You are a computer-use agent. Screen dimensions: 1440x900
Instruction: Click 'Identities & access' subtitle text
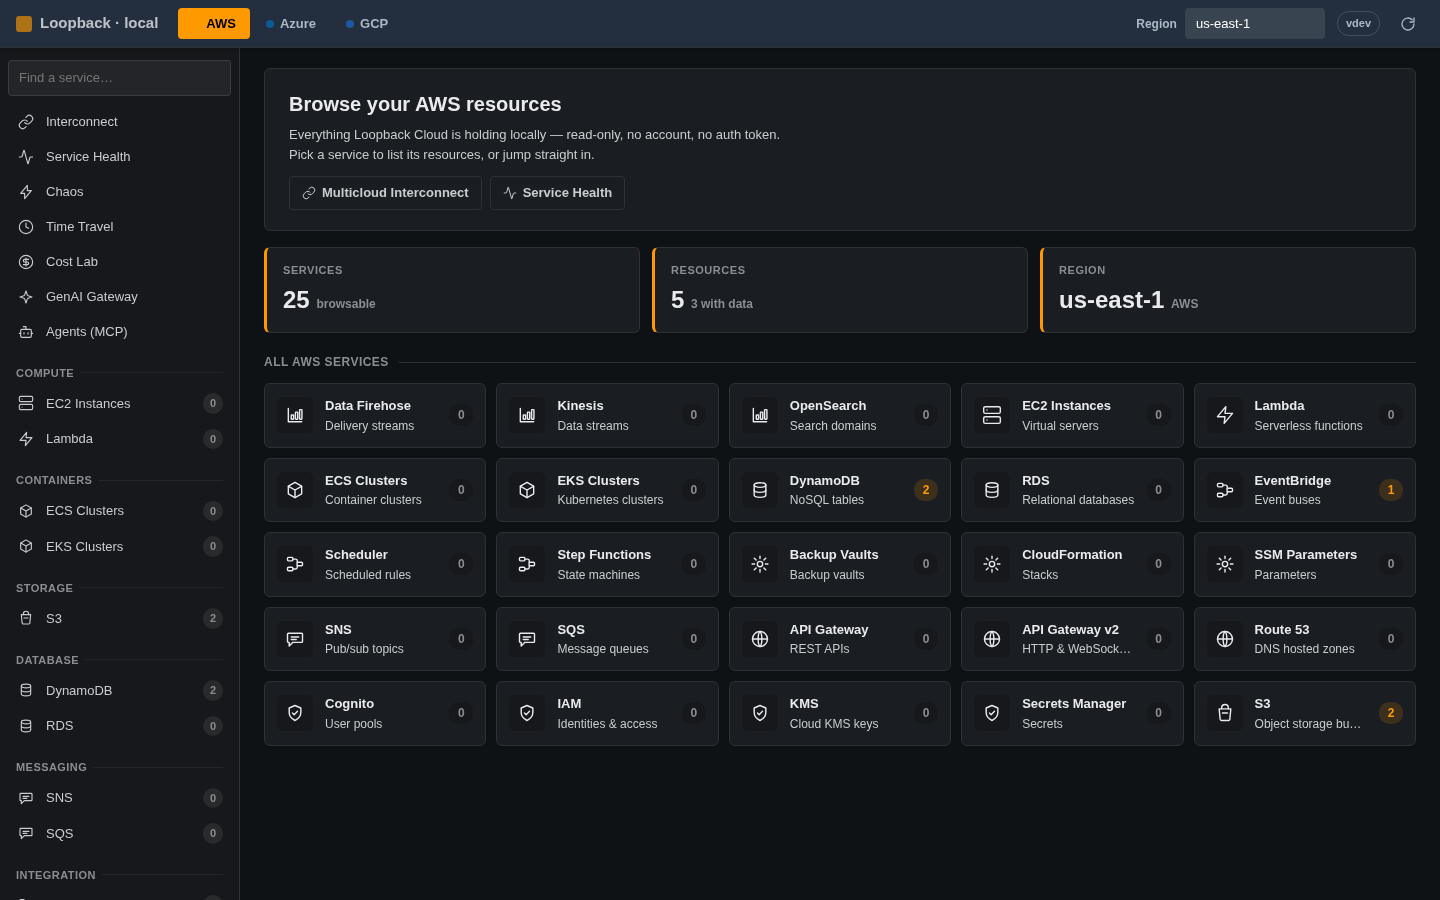pyautogui.click(x=607, y=724)
